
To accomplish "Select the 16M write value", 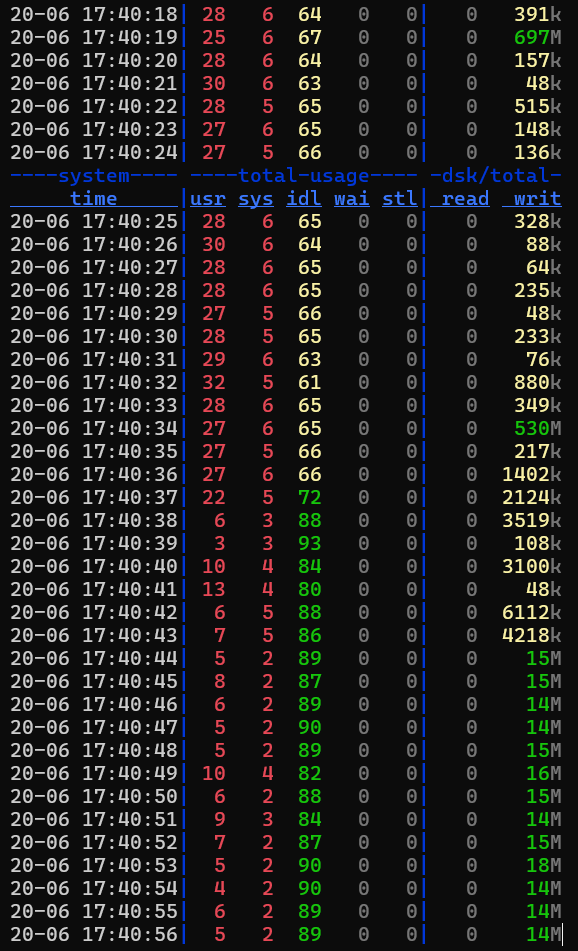I will (543, 773).
